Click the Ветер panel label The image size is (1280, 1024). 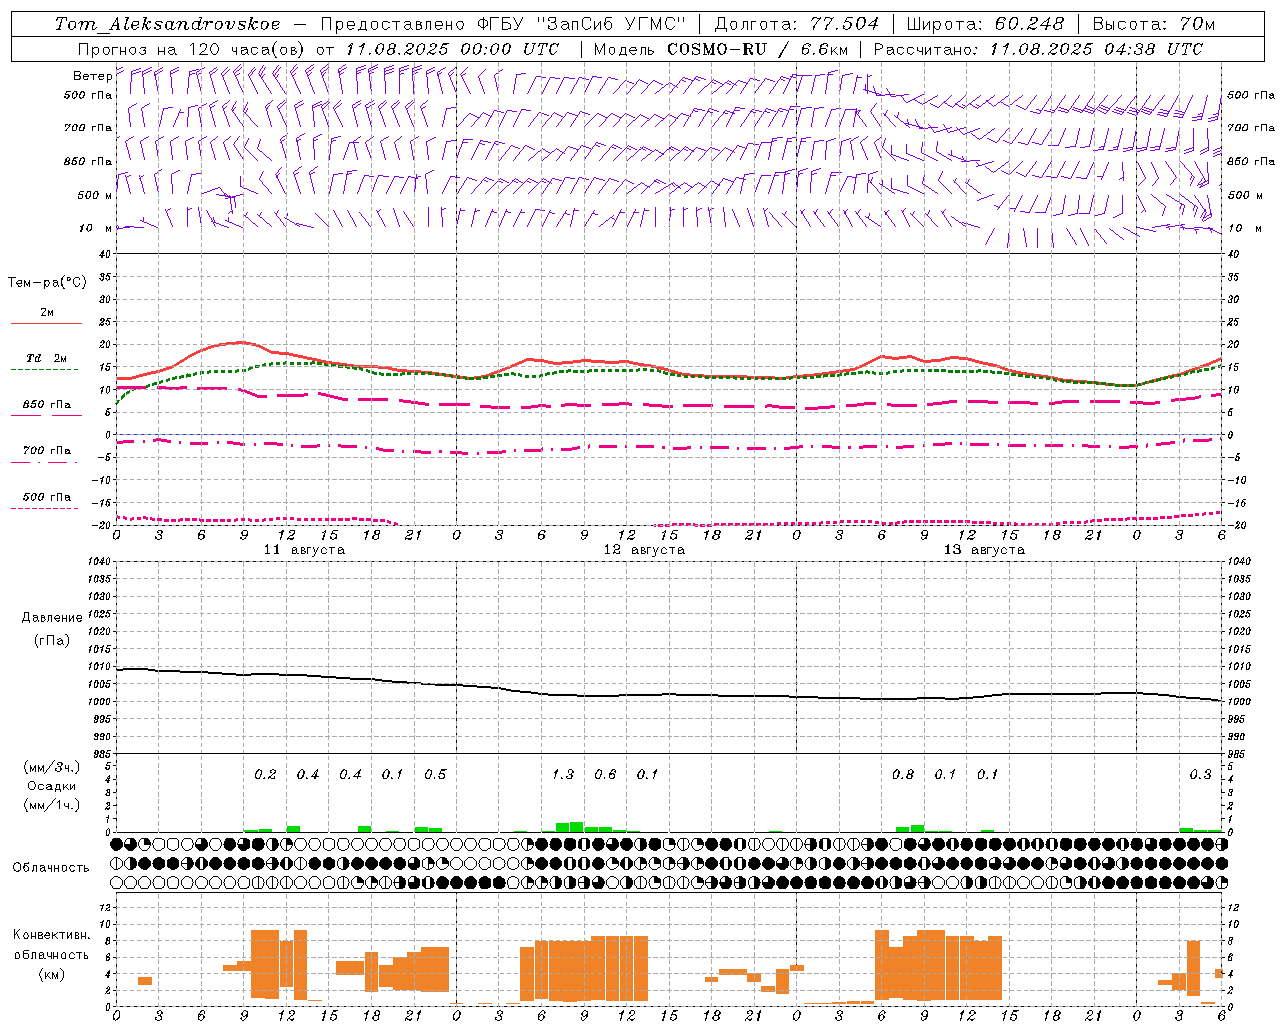coord(92,76)
